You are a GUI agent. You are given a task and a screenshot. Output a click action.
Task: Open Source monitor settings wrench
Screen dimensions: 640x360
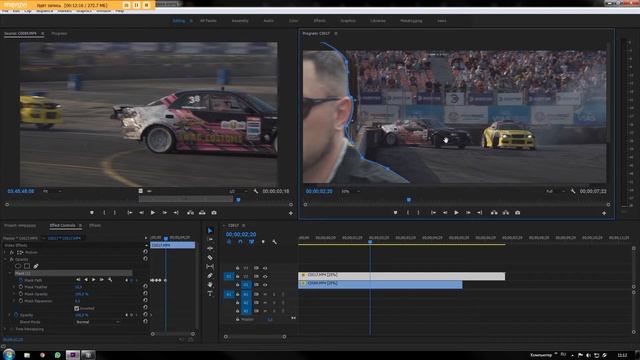[256, 191]
